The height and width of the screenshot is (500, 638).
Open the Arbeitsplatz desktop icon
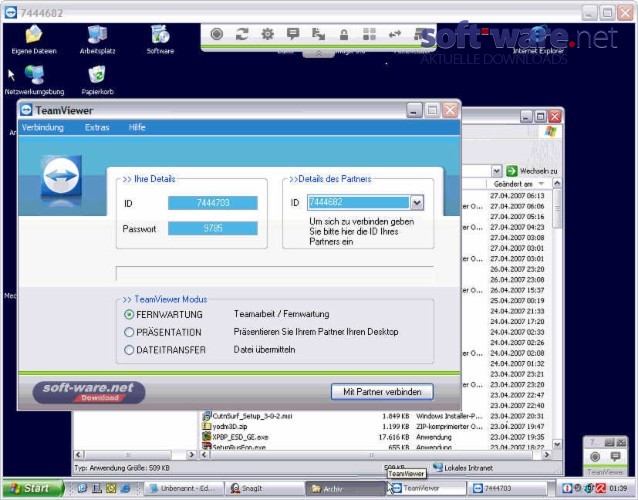pos(97,39)
